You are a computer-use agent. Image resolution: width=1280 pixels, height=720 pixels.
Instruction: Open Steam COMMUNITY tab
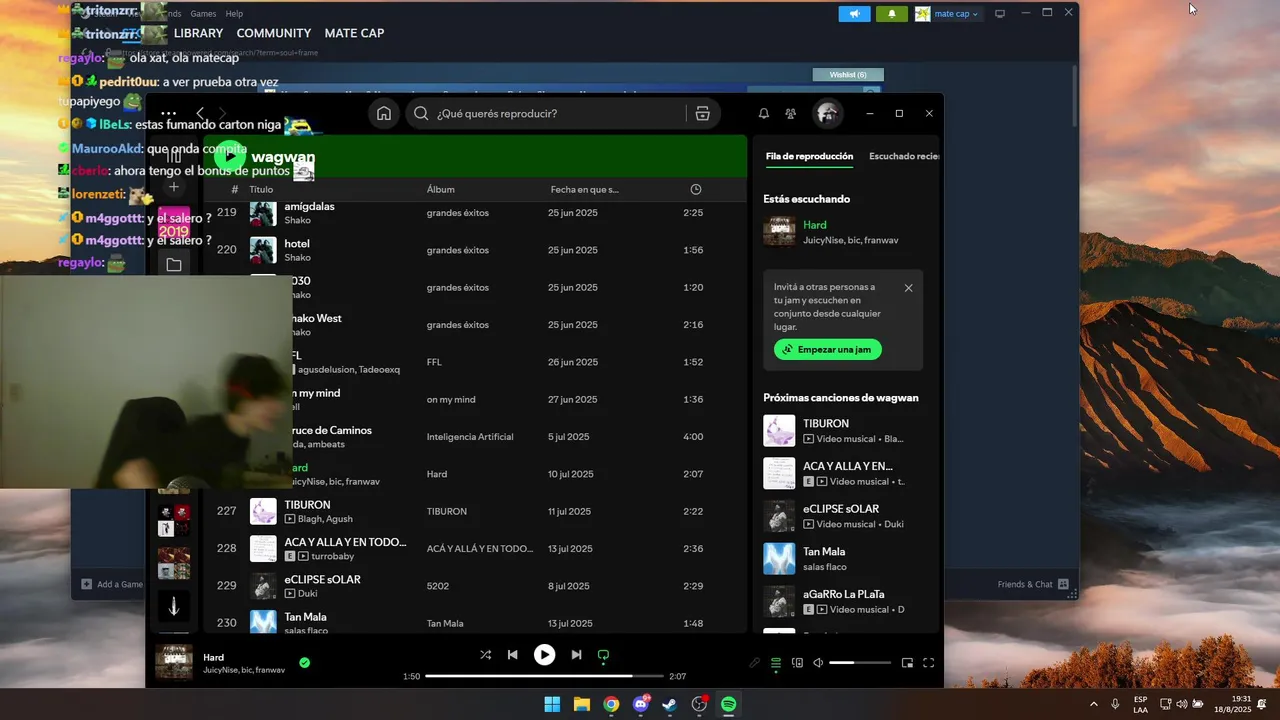(x=274, y=33)
